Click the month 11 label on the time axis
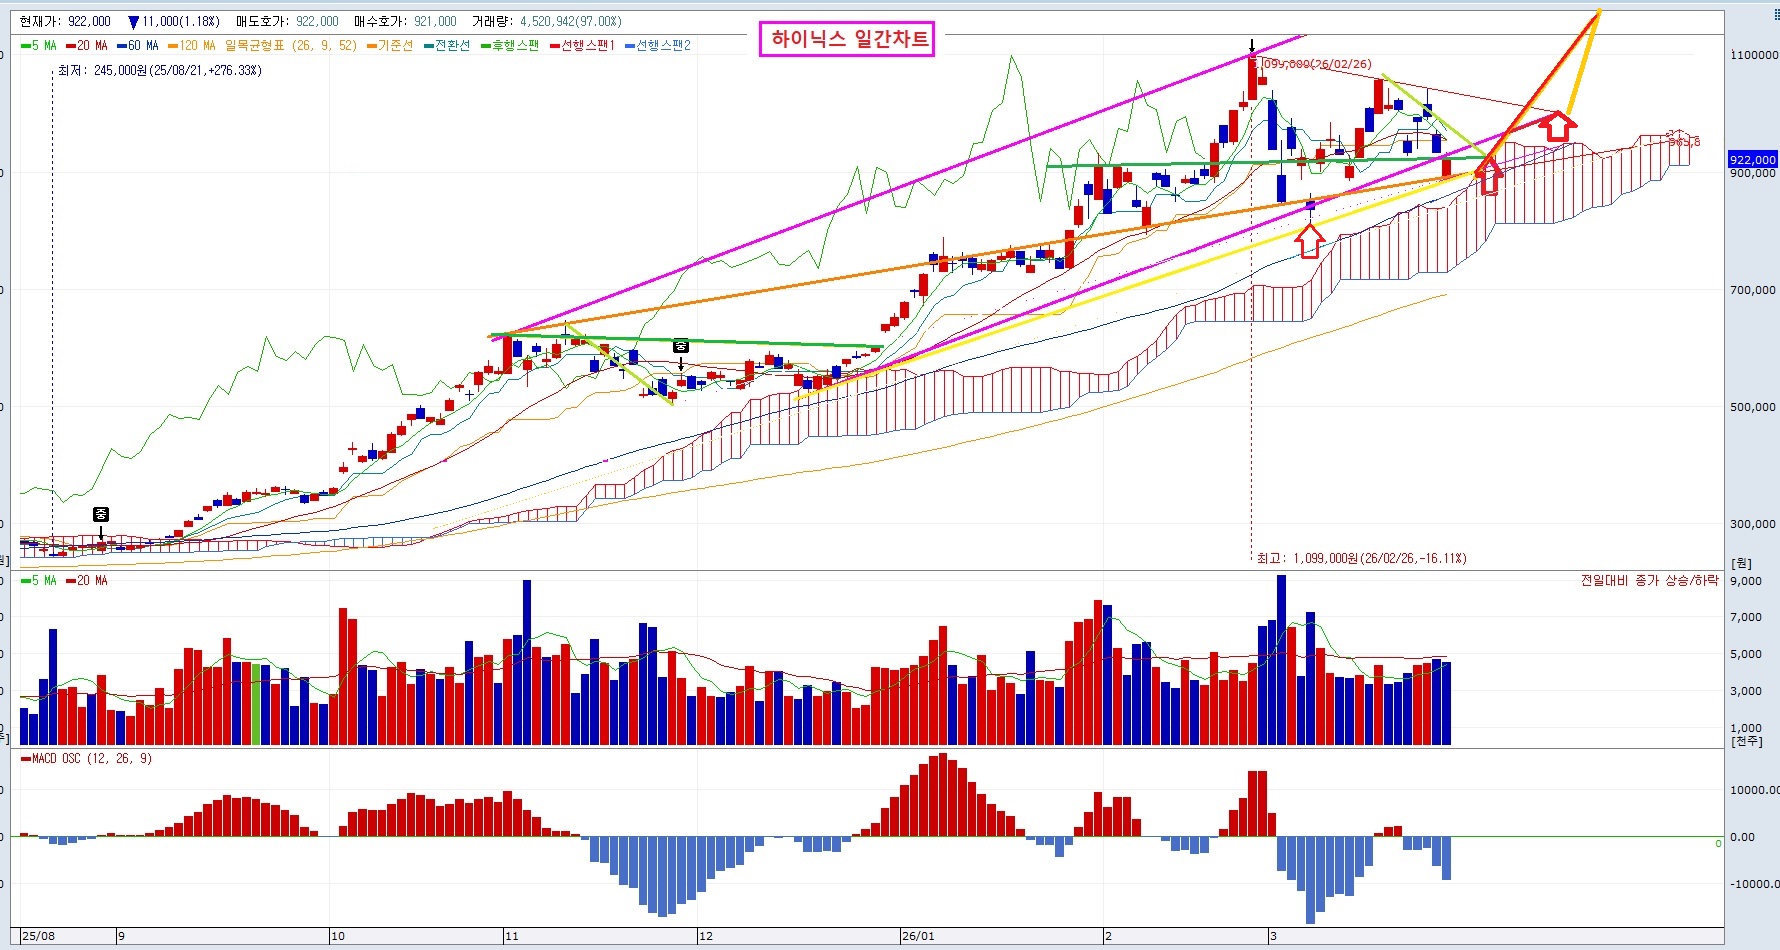The image size is (1780, 950). click(x=511, y=936)
